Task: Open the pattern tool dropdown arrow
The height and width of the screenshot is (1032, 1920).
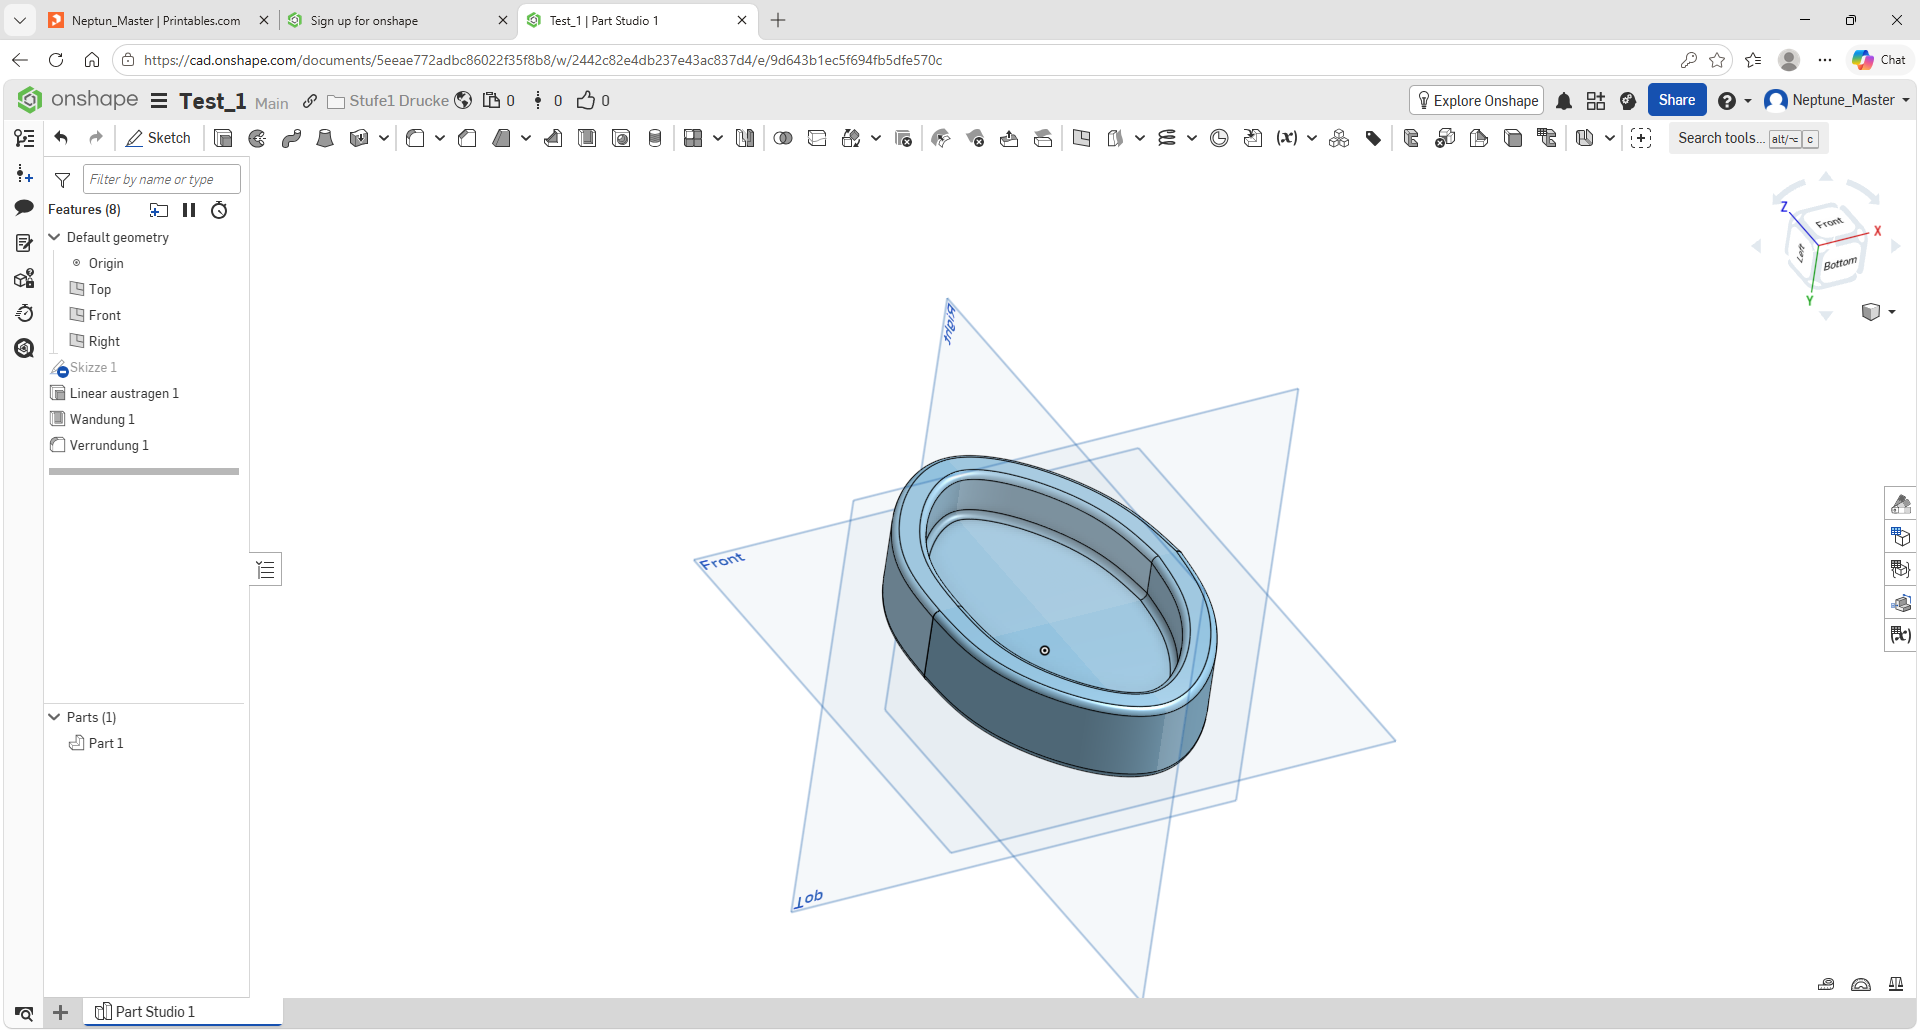Action: tap(717, 138)
